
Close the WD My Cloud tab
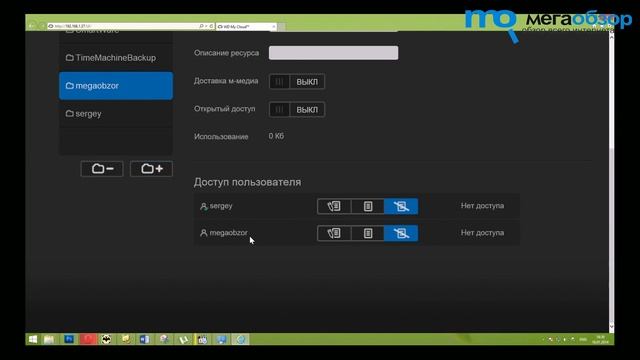click(x=274, y=27)
